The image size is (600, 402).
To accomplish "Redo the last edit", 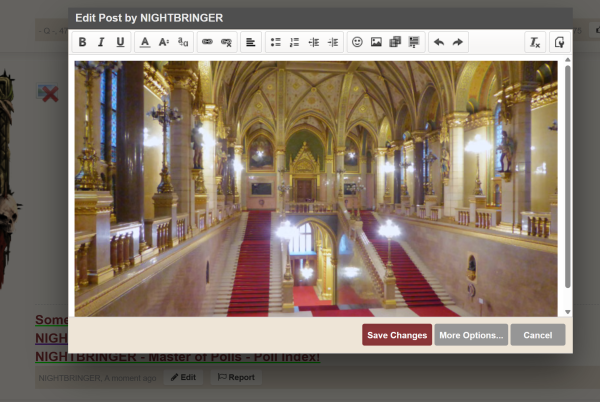I will [457, 42].
